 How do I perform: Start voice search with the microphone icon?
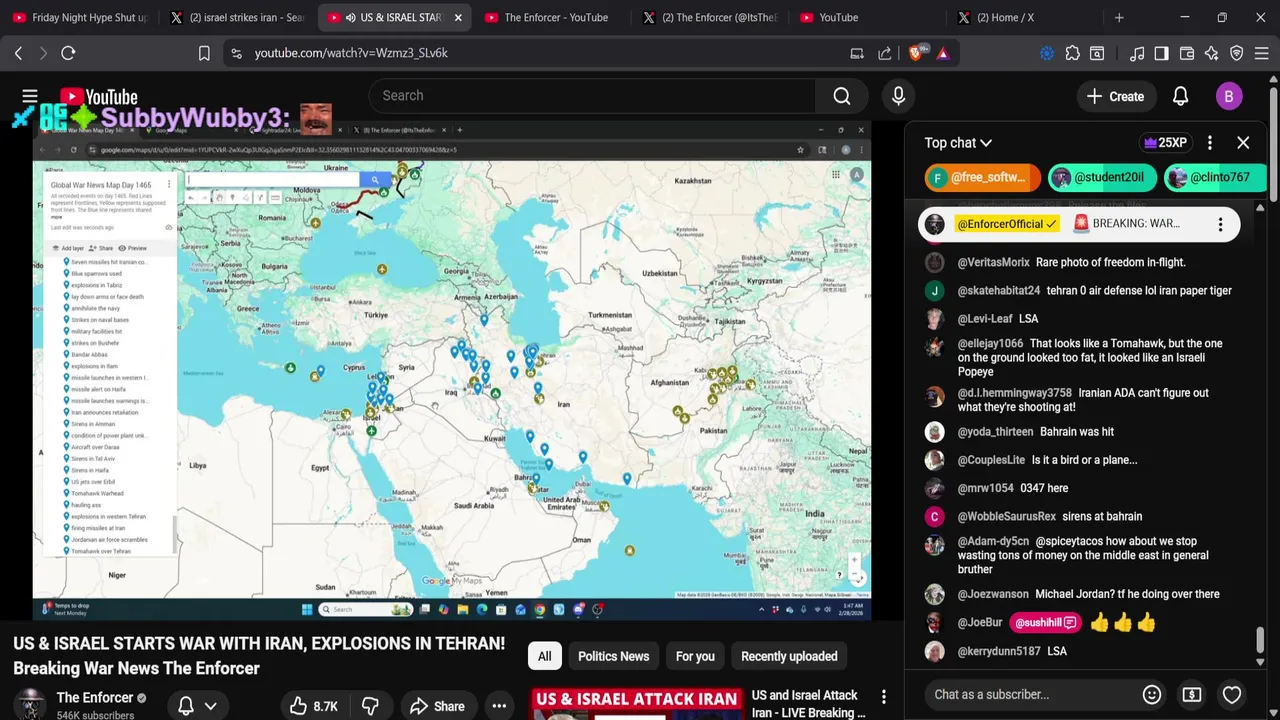(898, 96)
